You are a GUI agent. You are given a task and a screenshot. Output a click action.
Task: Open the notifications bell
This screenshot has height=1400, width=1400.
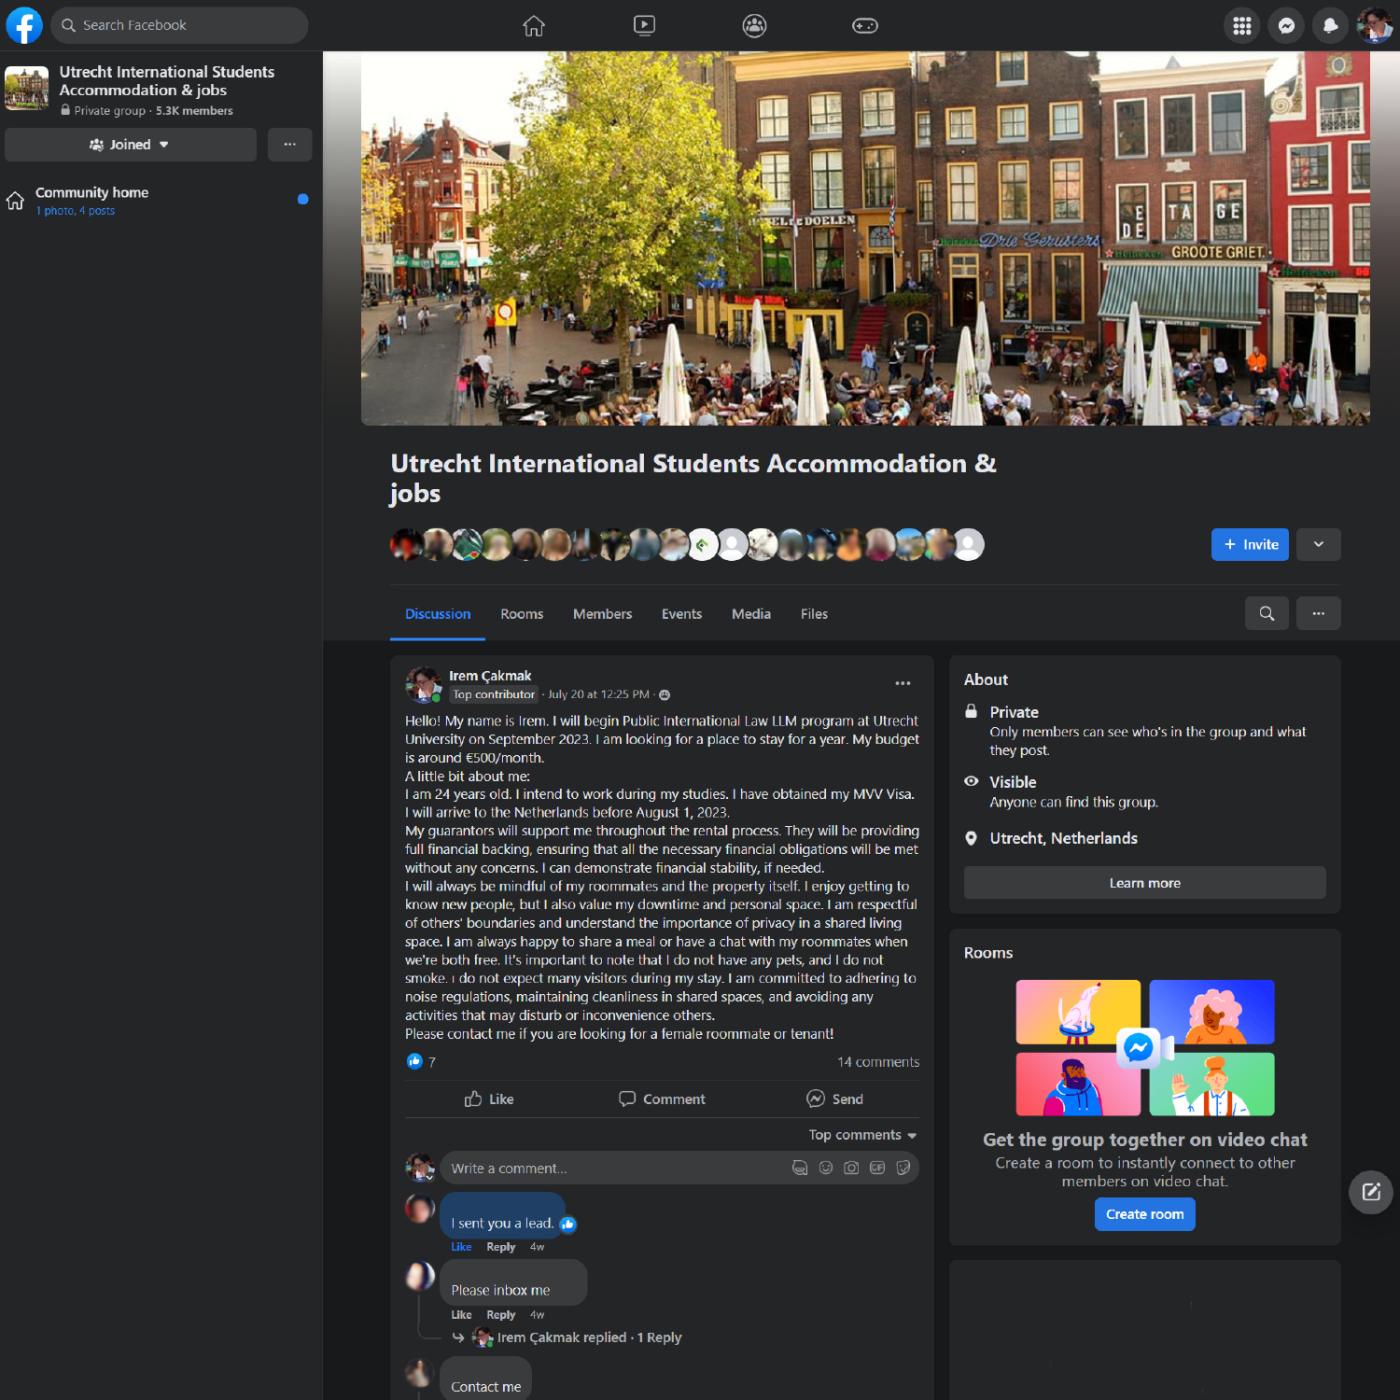coord(1331,26)
